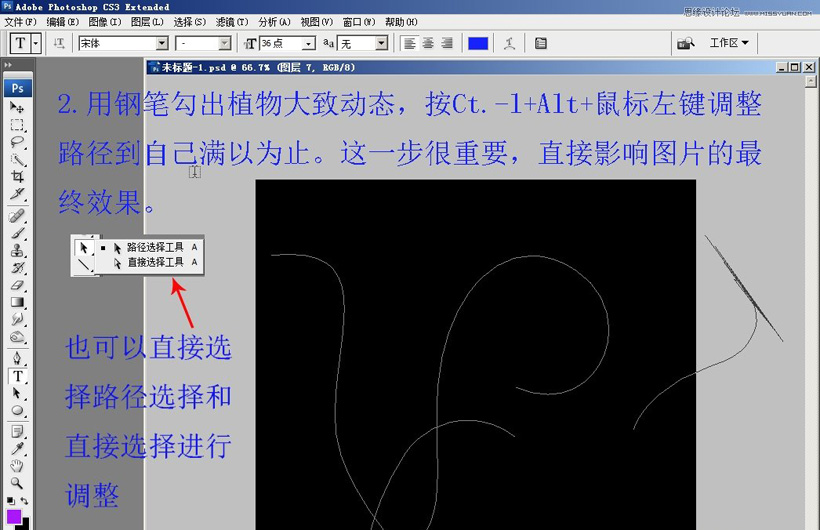This screenshot has width=820, height=530.
Task: Open the font style dropdown
Action: [225, 43]
